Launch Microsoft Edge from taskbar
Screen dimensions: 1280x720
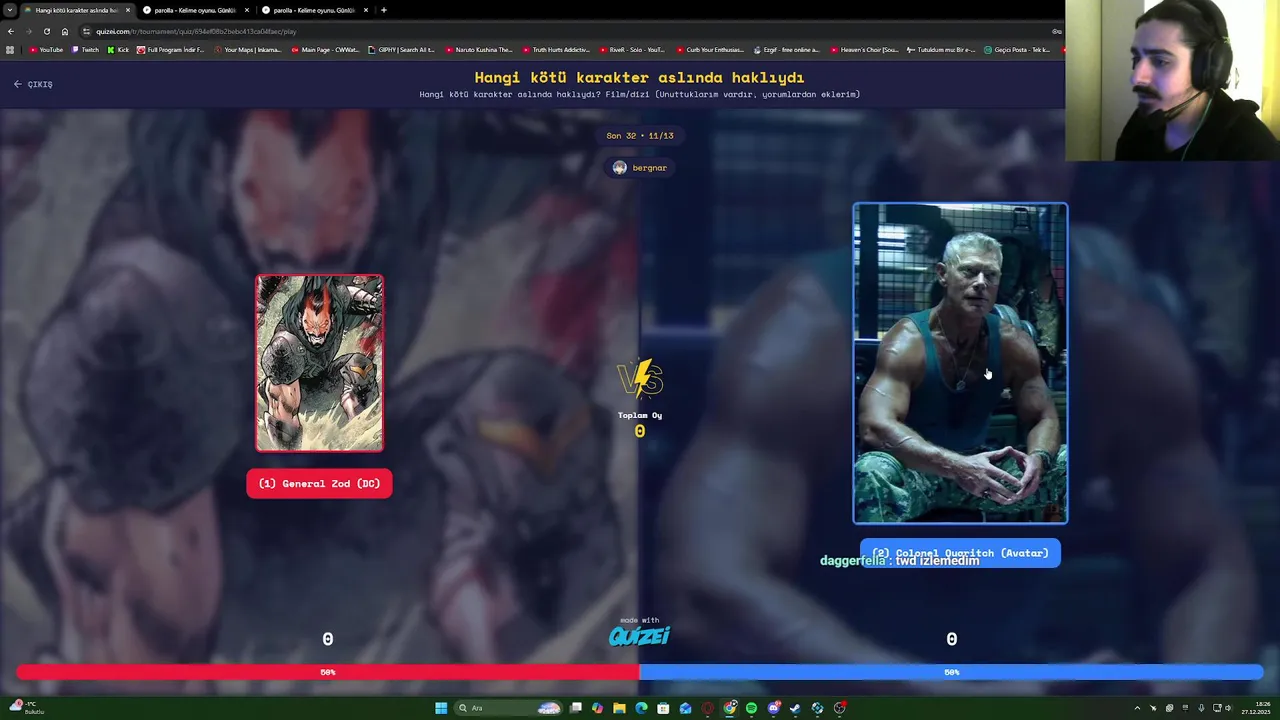click(641, 708)
